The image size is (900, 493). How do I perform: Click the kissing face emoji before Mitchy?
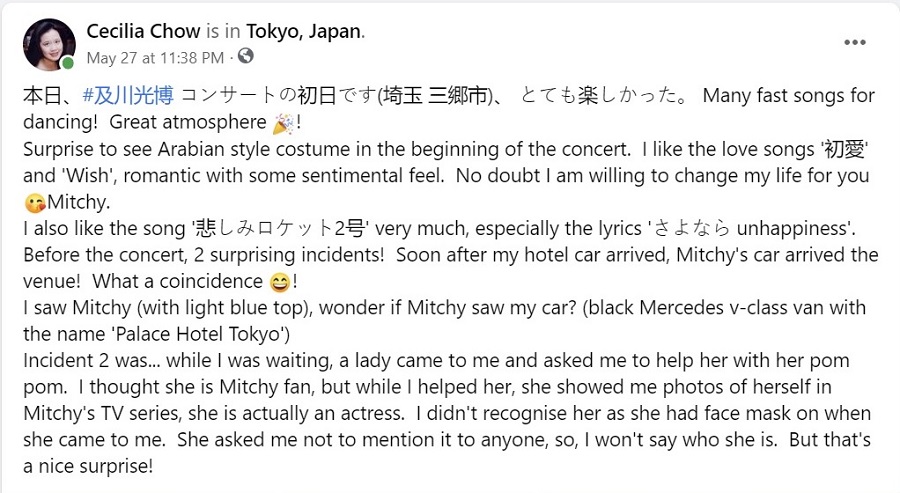[x=34, y=203]
